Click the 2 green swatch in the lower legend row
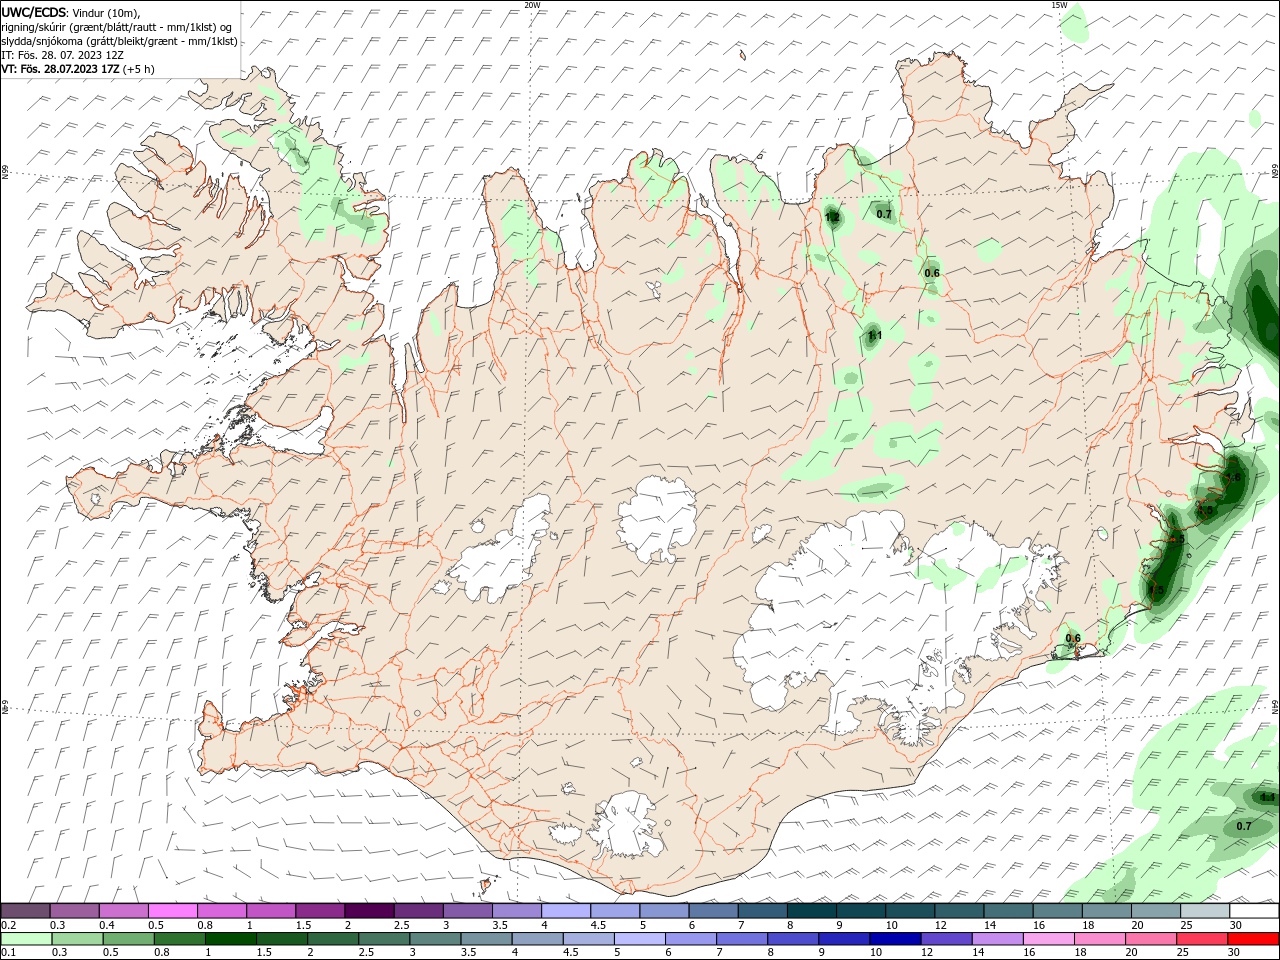The width and height of the screenshot is (1280, 960). (333, 939)
